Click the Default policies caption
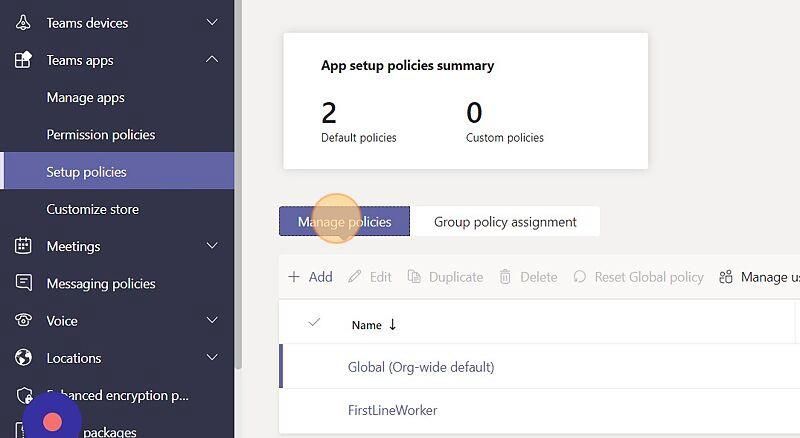Viewport: 800px width, 438px height. (x=358, y=137)
